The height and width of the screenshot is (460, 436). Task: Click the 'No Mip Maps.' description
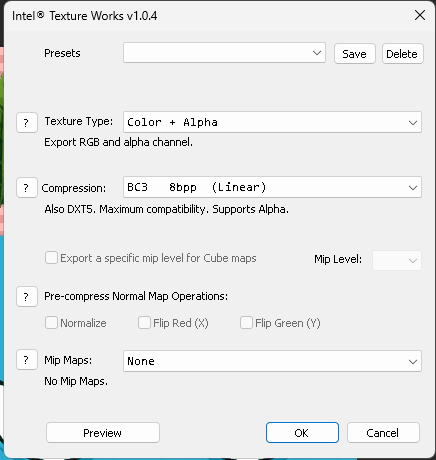[x=76, y=381]
